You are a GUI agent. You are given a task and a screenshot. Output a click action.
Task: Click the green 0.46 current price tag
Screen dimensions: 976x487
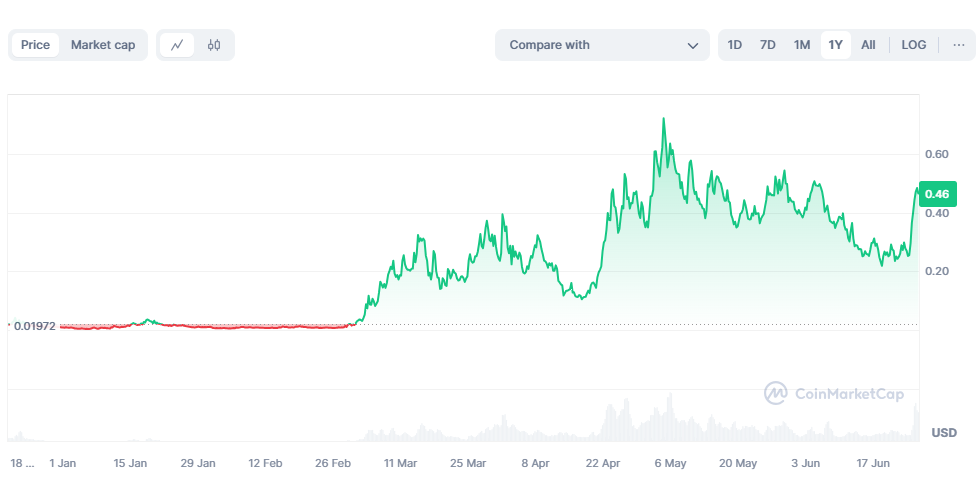937,194
